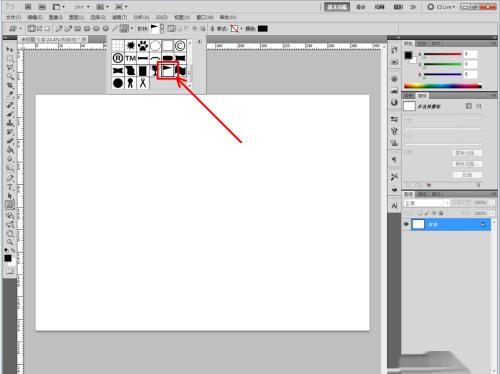
Task: Select the Freeform Pen tool in options bar
Action: (68, 29)
